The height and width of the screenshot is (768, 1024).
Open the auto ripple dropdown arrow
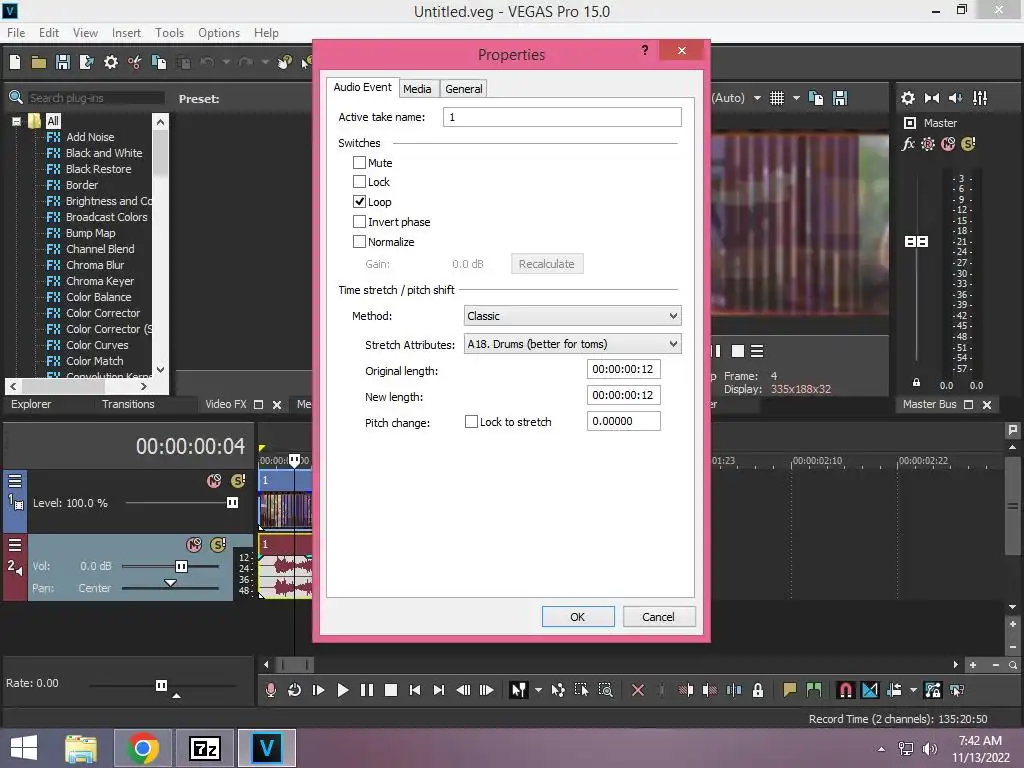(913, 690)
